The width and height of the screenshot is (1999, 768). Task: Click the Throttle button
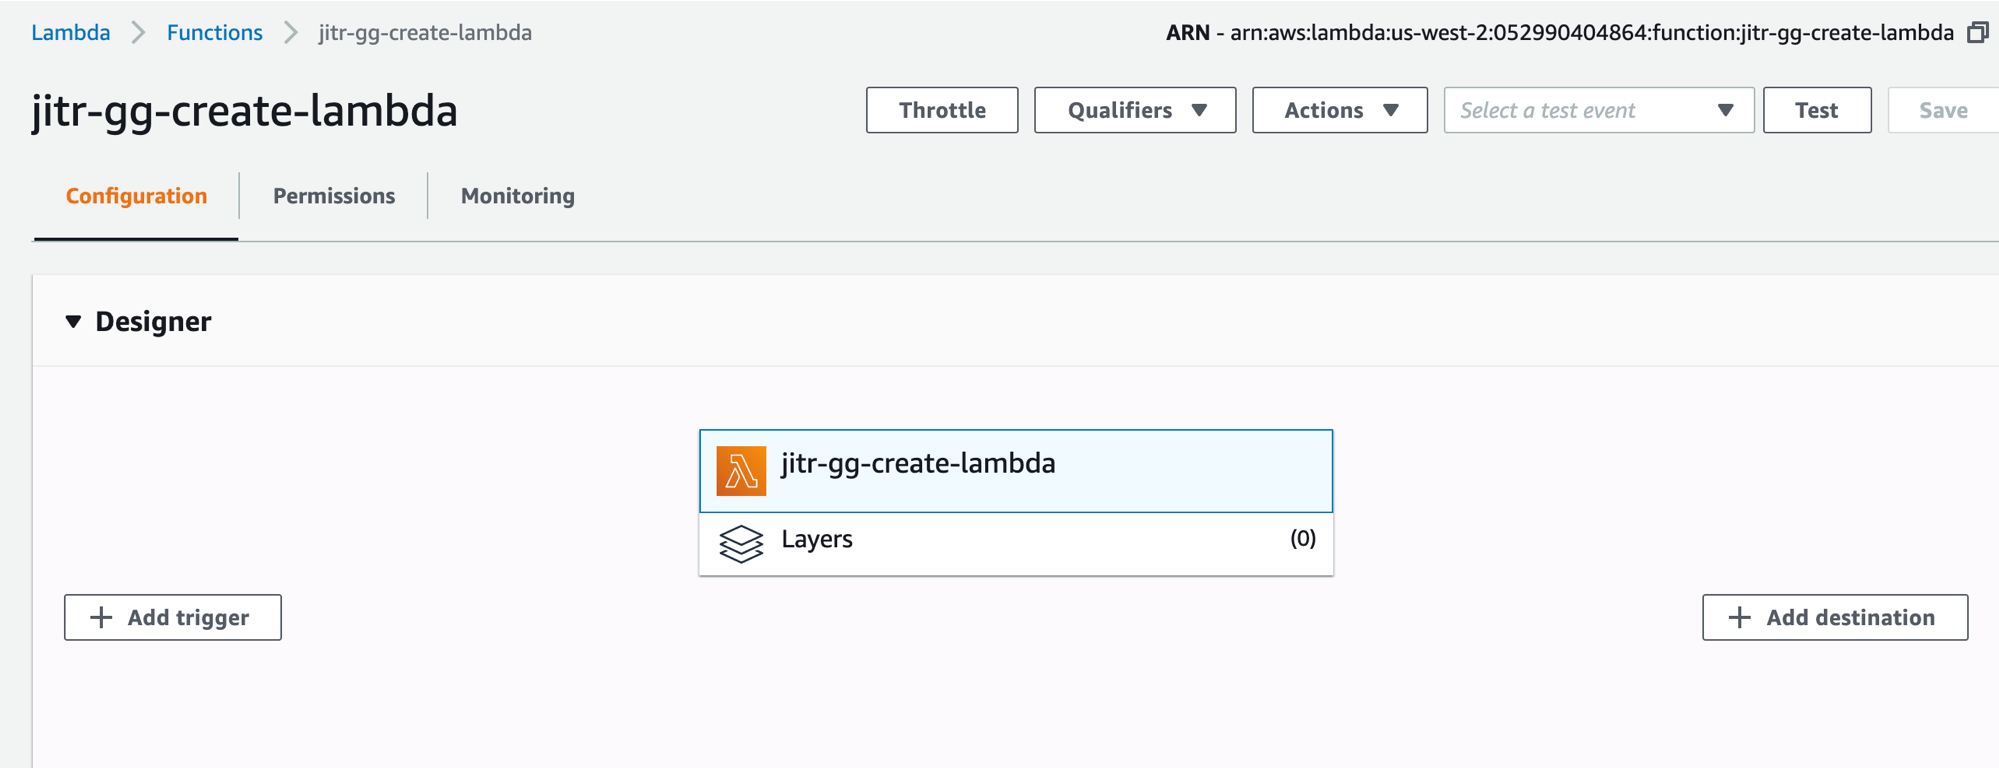942,110
